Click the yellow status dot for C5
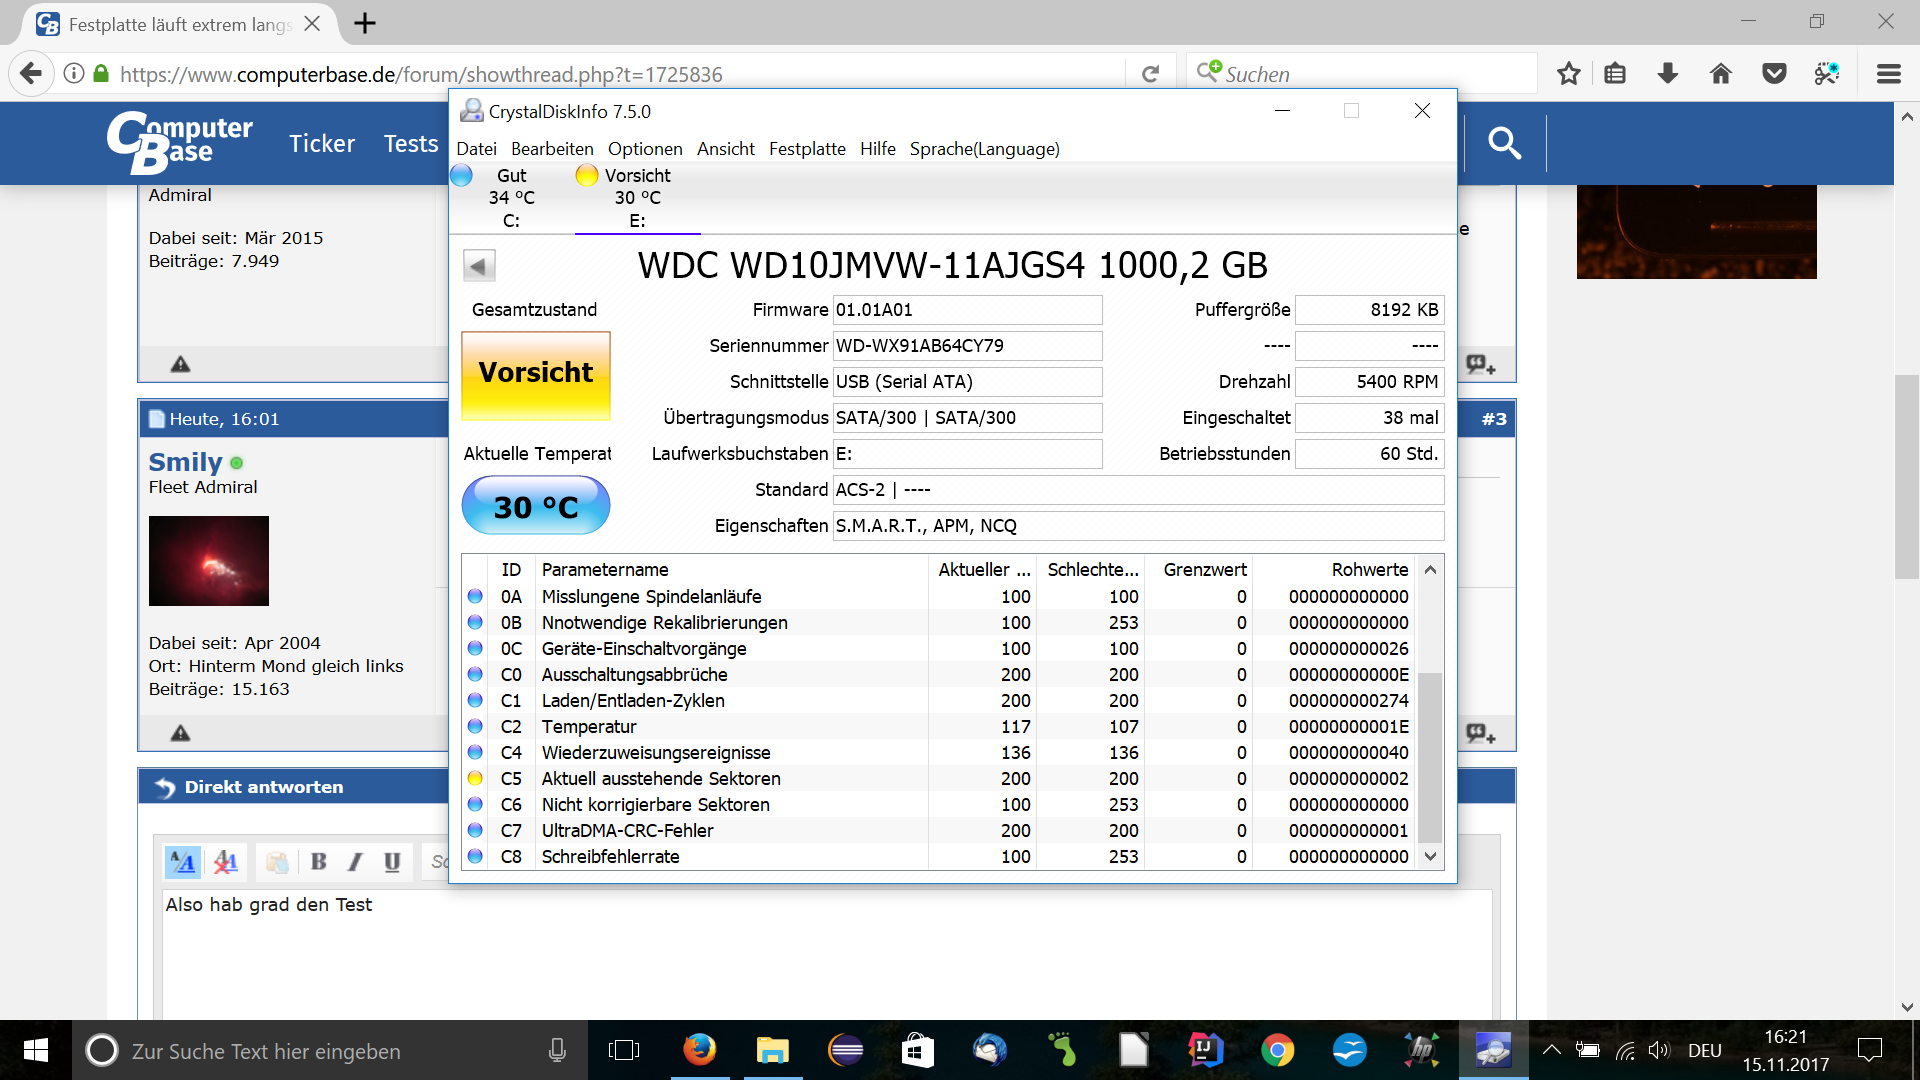The height and width of the screenshot is (1080, 1920). coord(475,779)
